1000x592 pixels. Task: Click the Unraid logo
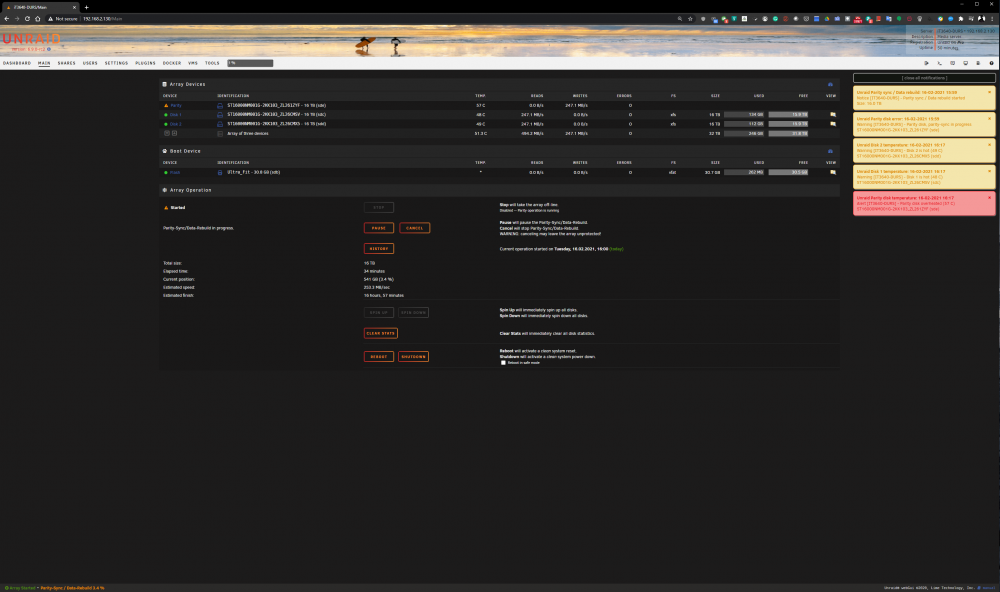[31, 39]
